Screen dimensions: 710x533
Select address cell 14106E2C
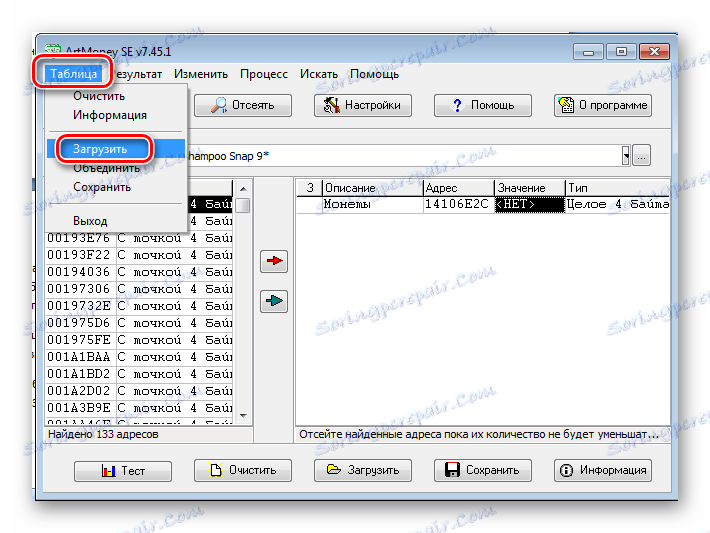pyautogui.click(x=458, y=204)
